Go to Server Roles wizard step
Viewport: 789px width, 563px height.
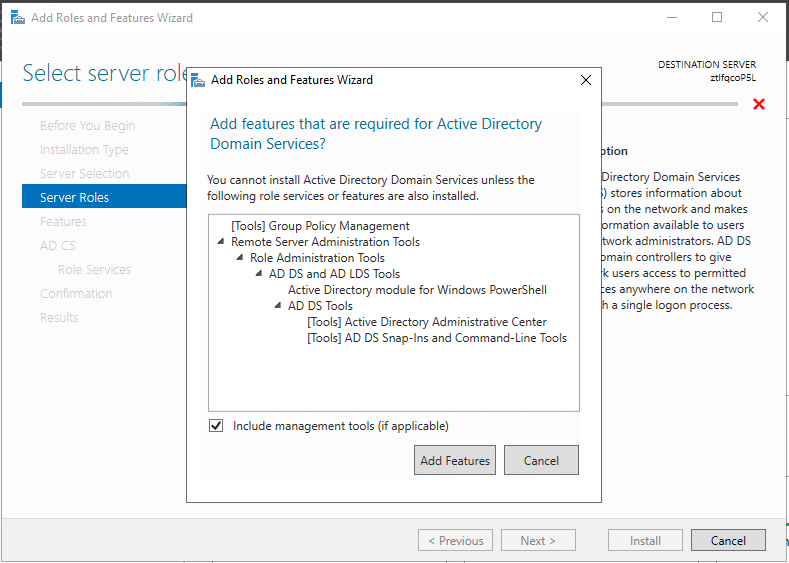pos(75,198)
